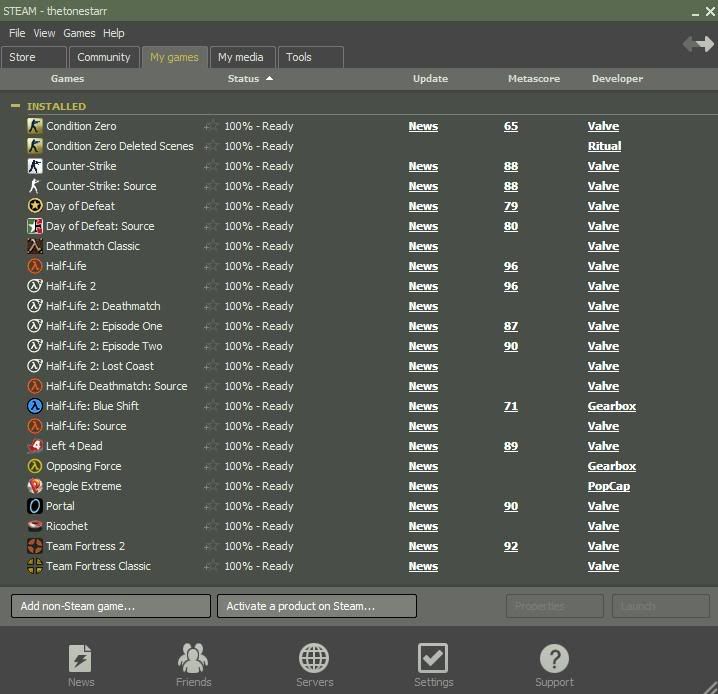
Task: Select the Half-Life 2: Episode One row
Action: (359, 326)
